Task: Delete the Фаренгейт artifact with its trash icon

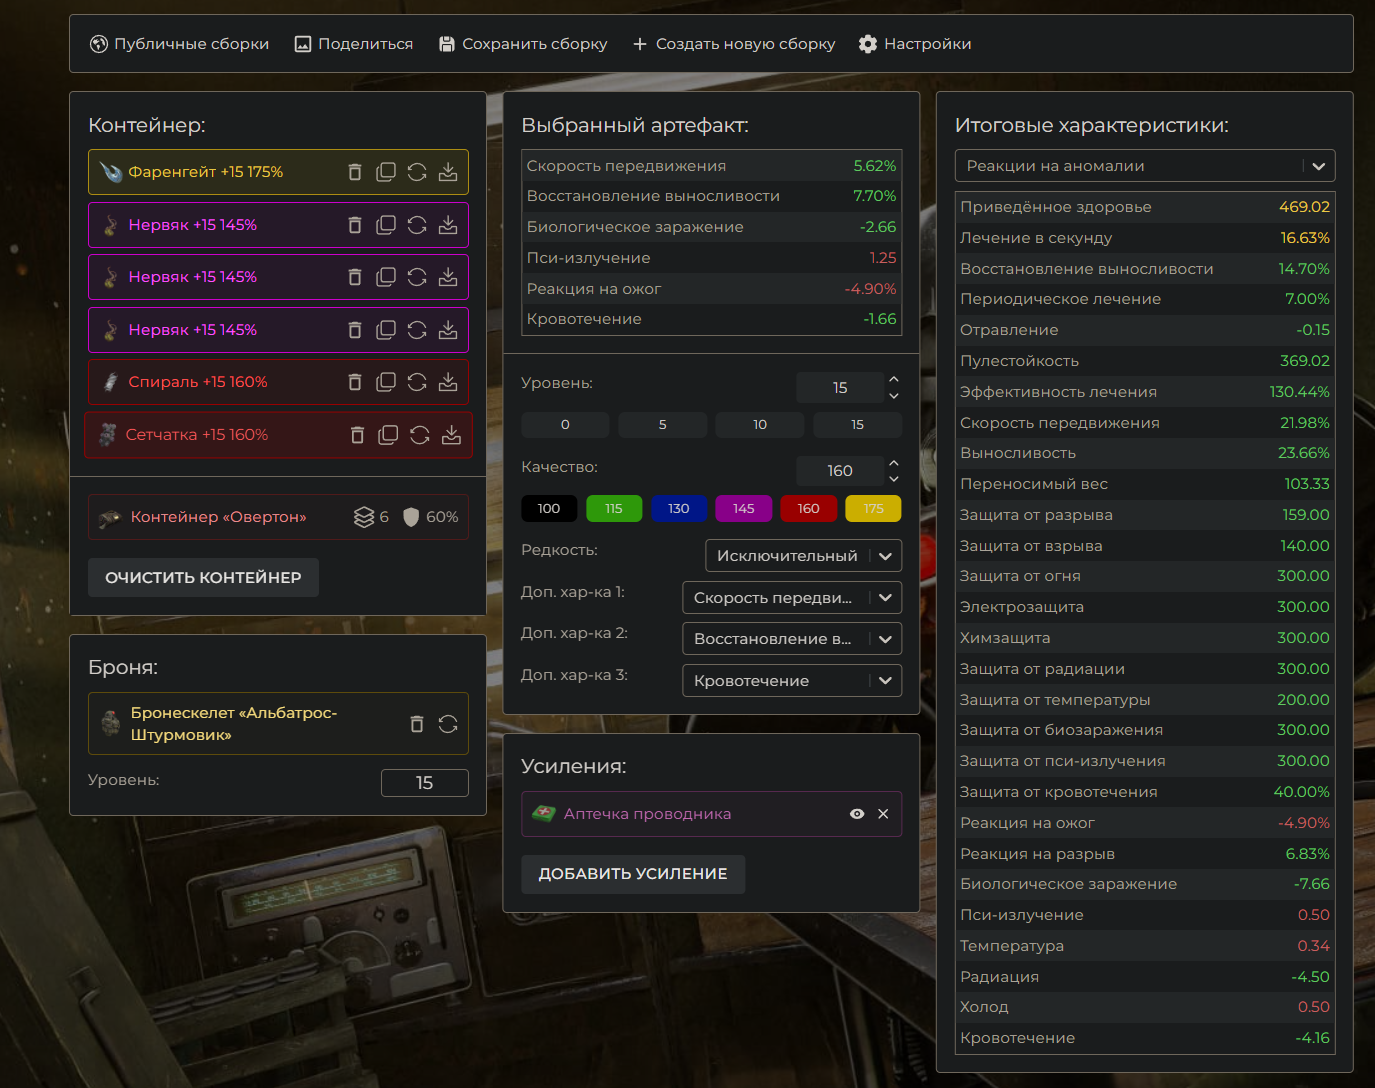Action: 355,172
